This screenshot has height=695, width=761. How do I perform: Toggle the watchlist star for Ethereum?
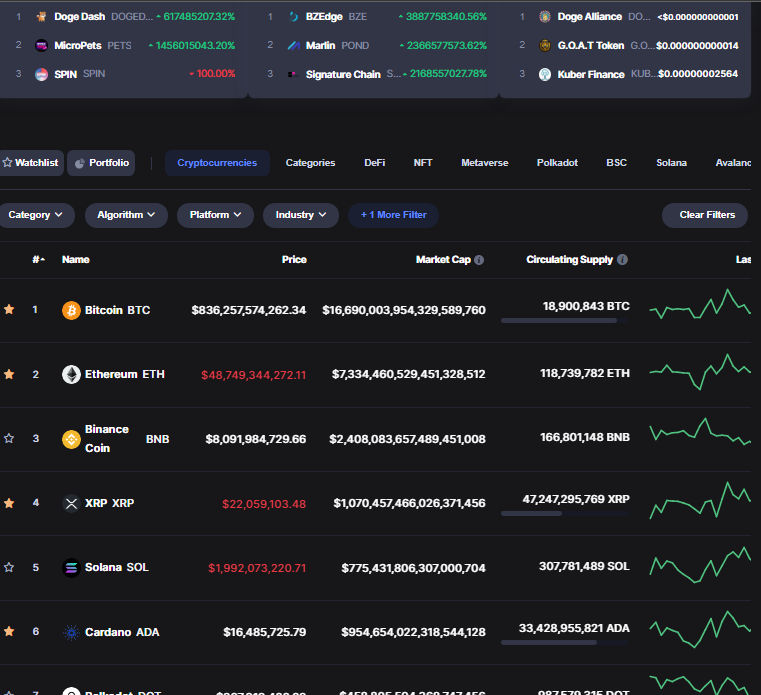click(x=9, y=374)
